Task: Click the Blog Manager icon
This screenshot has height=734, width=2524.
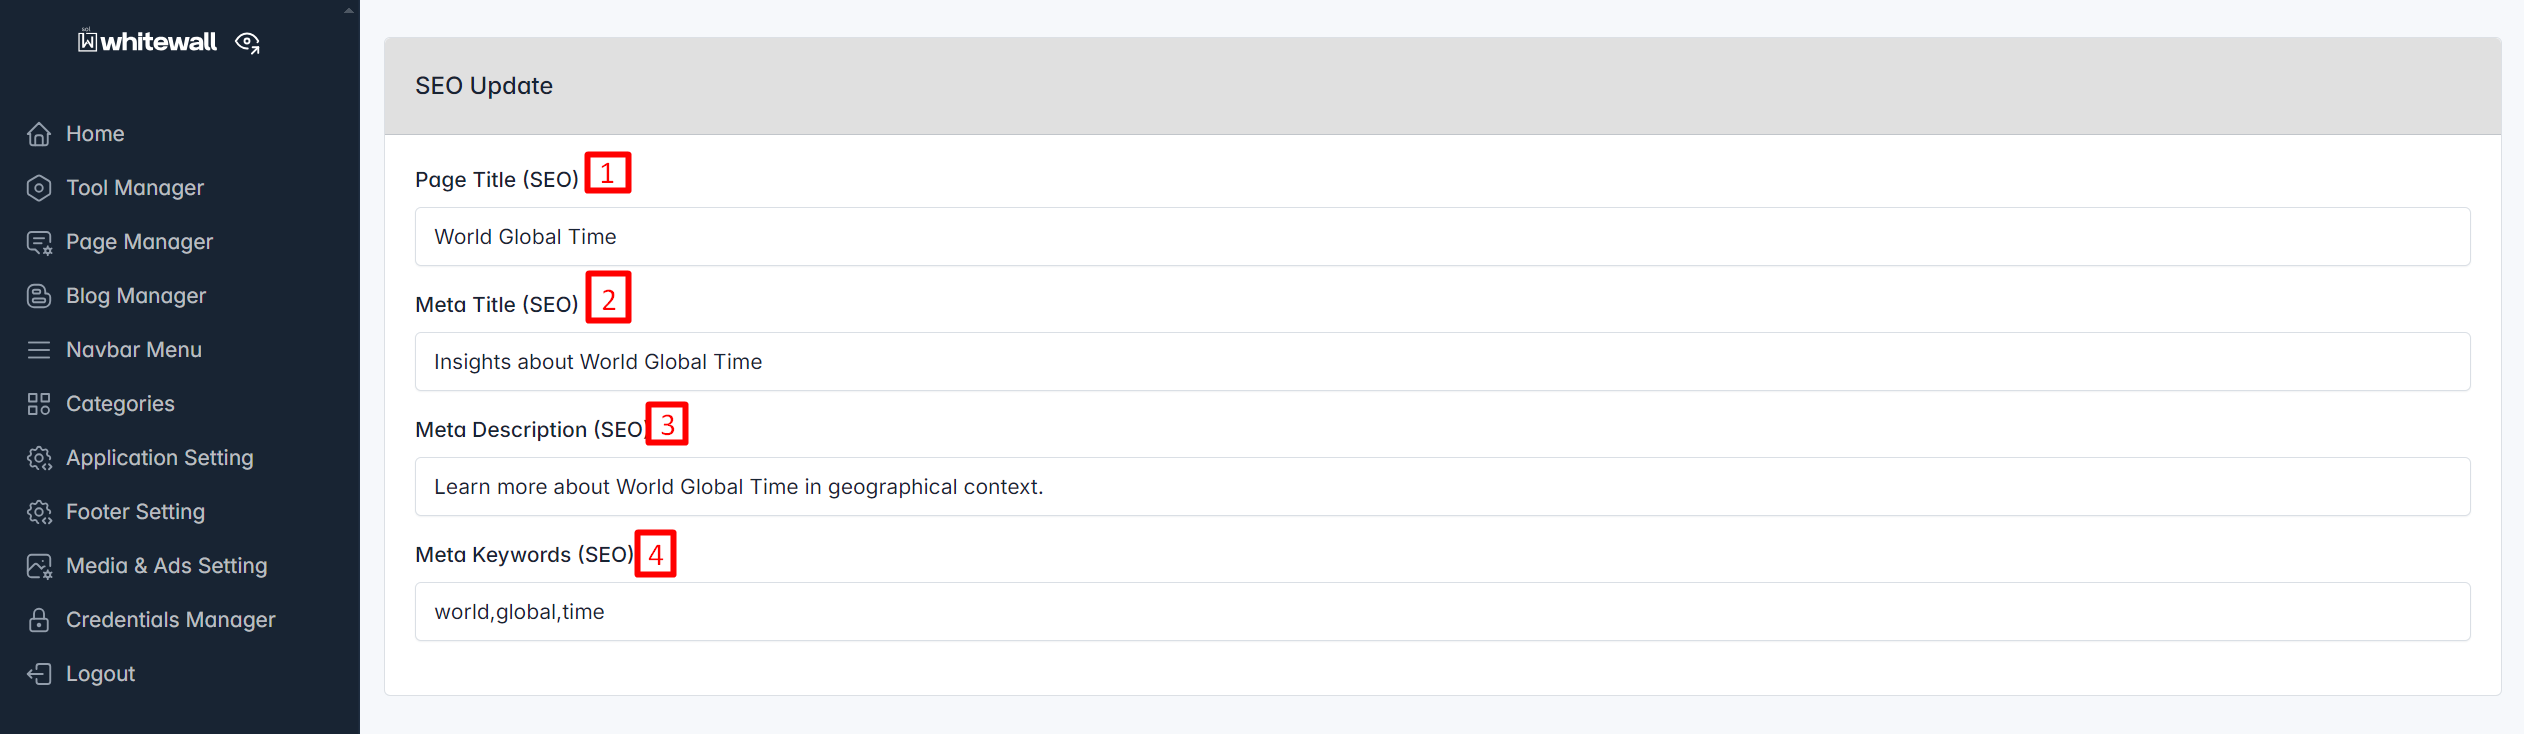Action: coord(39,296)
